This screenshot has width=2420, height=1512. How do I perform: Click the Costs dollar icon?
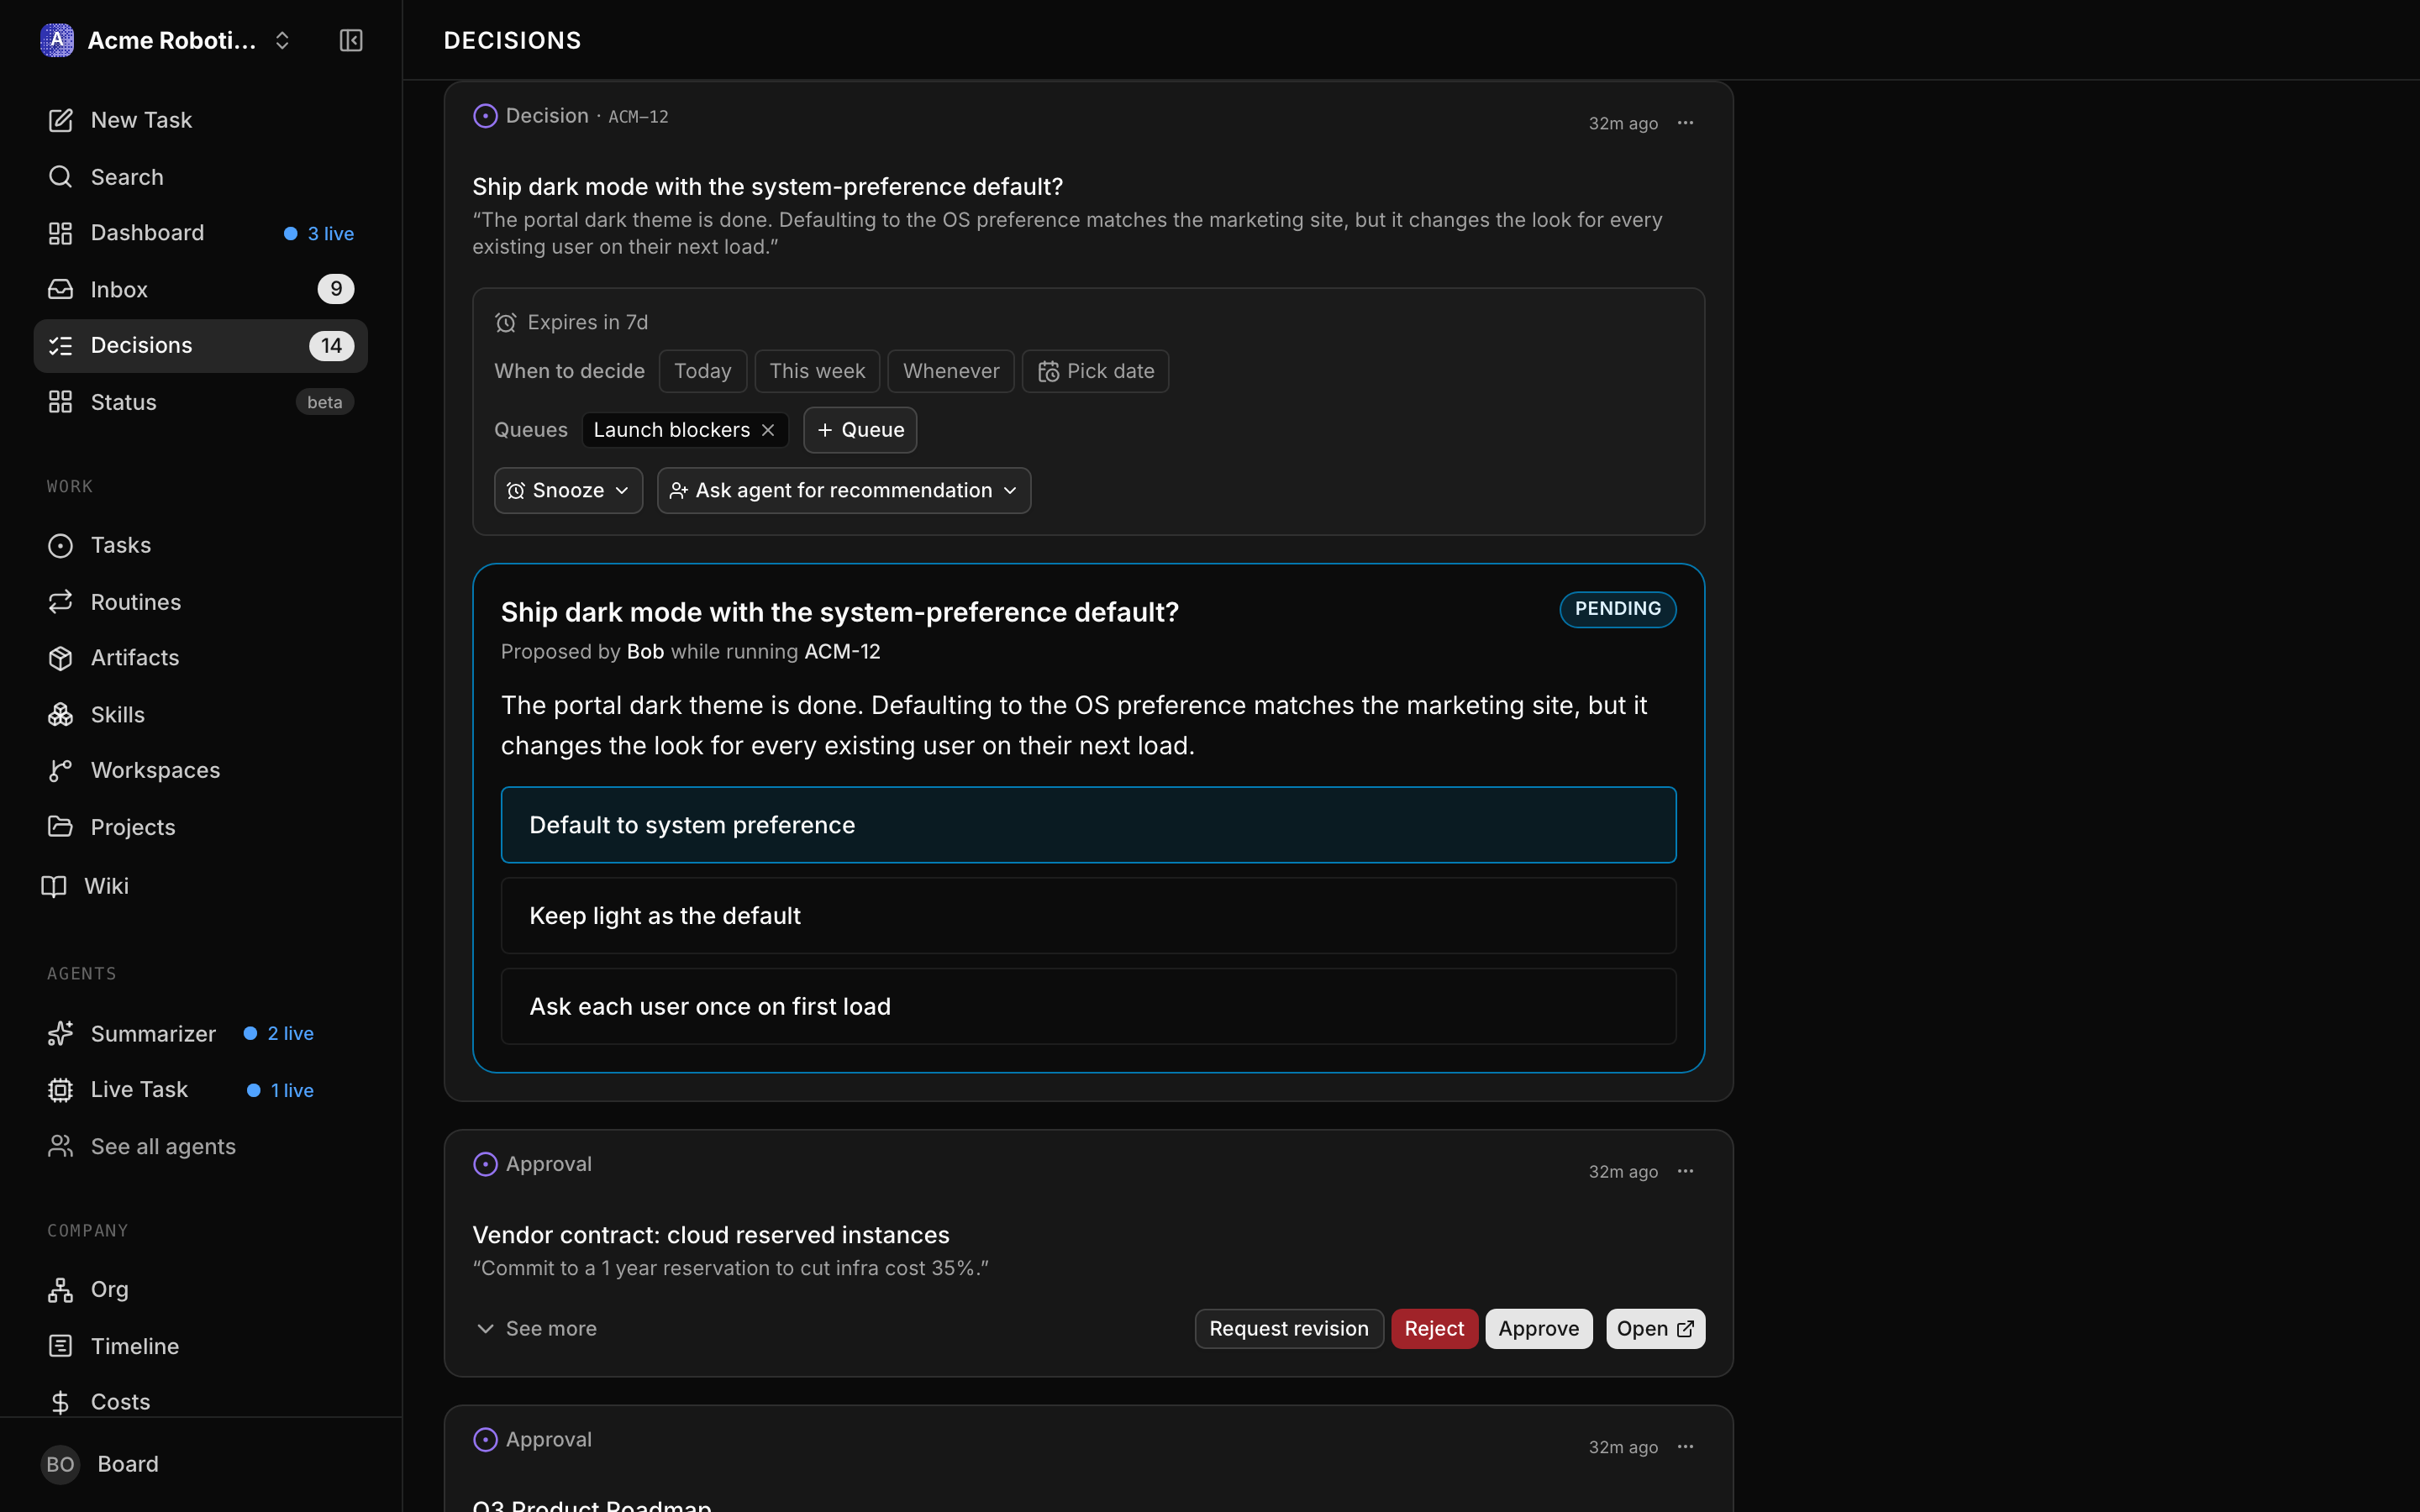[60, 1402]
